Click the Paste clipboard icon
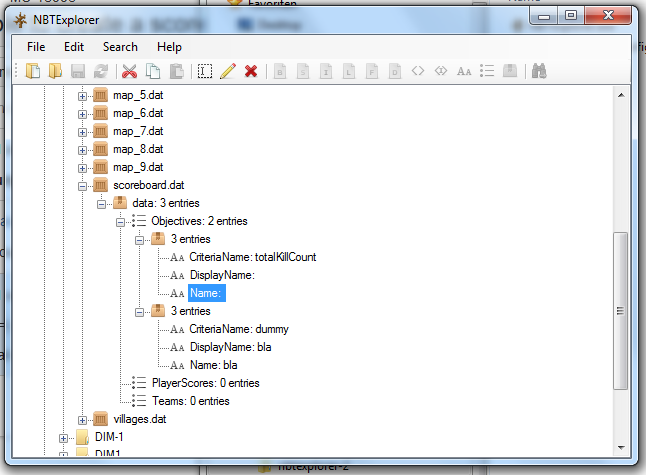Image resolution: width=646 pixels, height=475 pixels. 176,71
